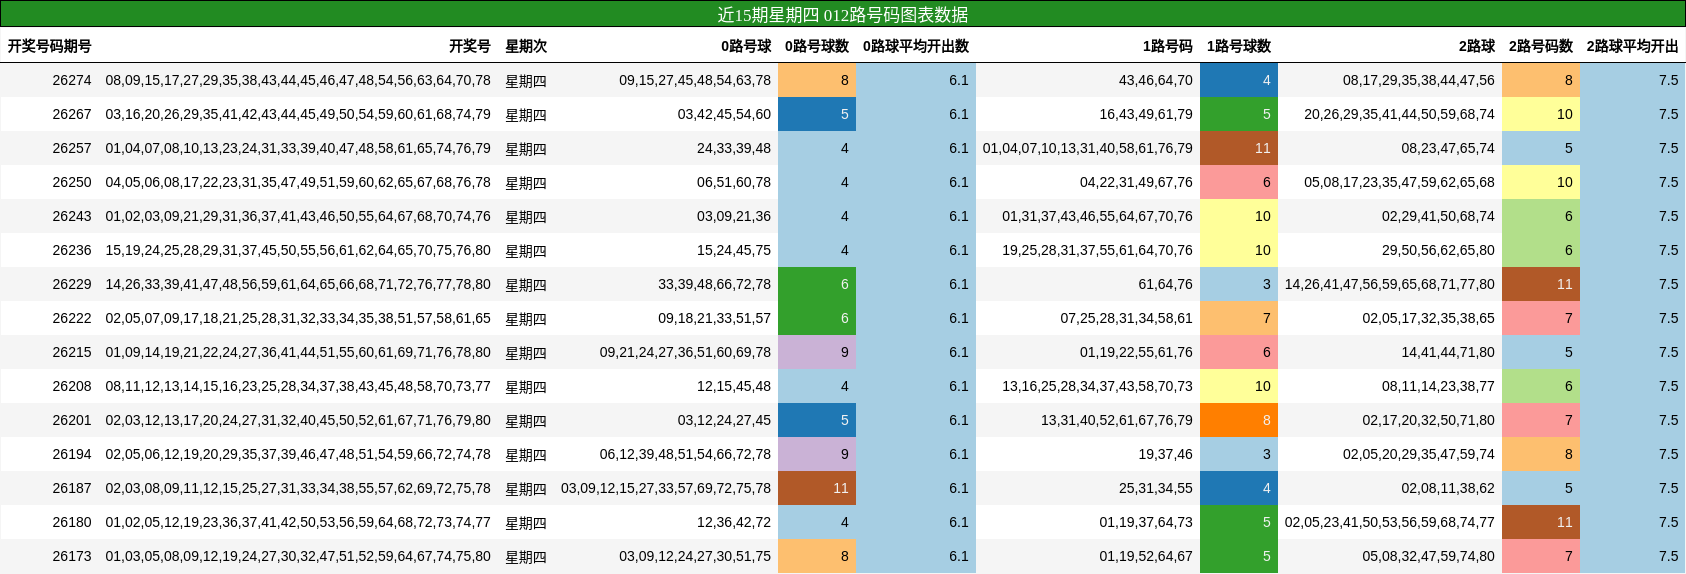Viewport: 1686px width, 574px height.
Task: Click the 0路号球 cell 33,39,48,66,72,78
Action: 714,284
